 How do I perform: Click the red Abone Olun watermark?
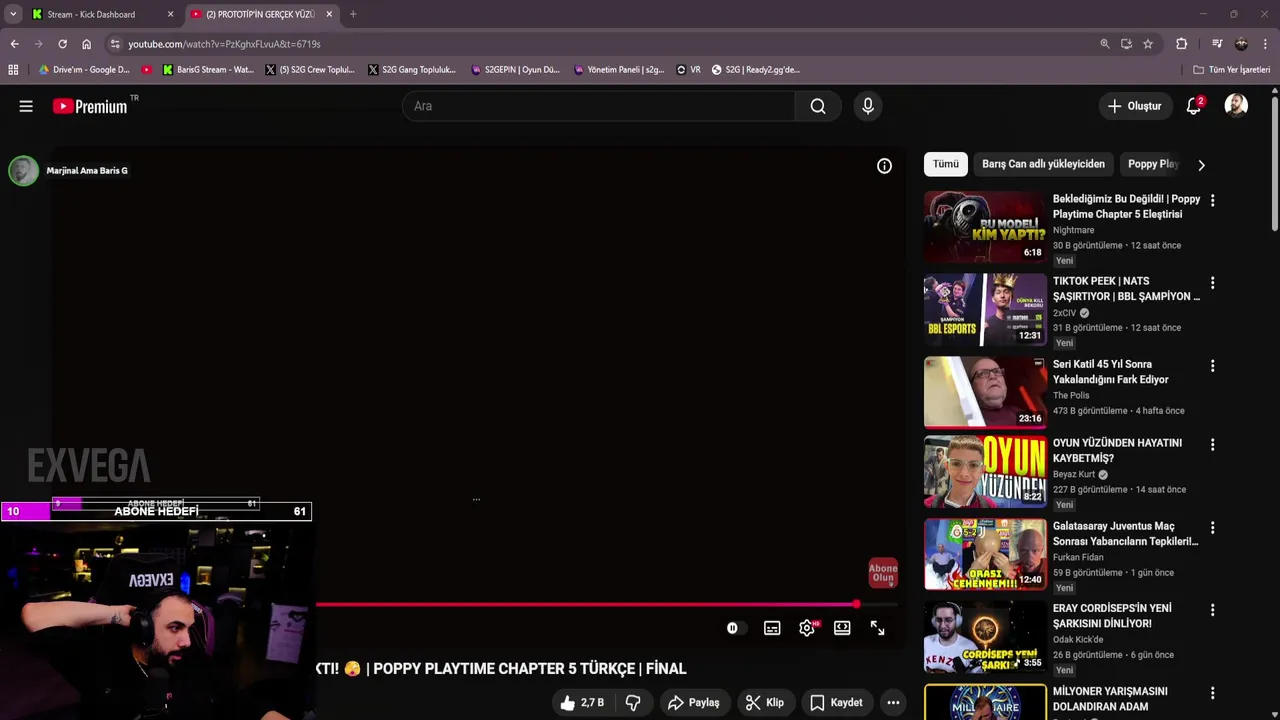[x=883, y=573]
